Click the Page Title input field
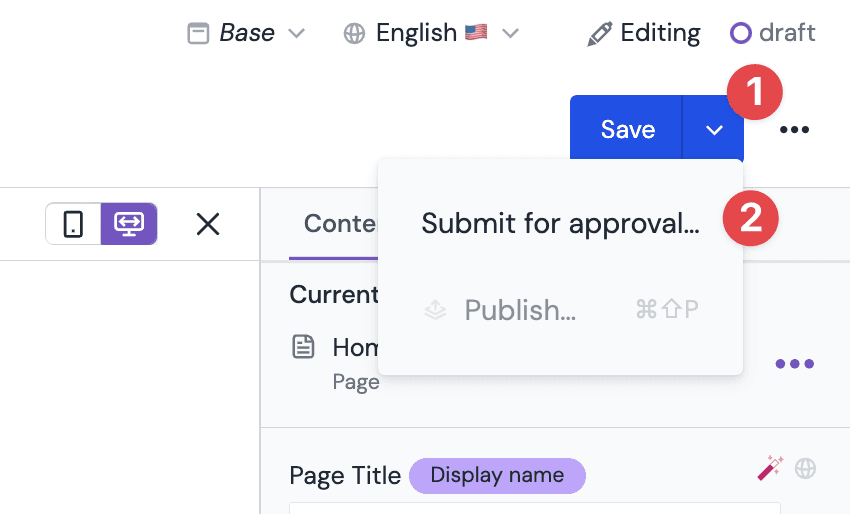 535,509
